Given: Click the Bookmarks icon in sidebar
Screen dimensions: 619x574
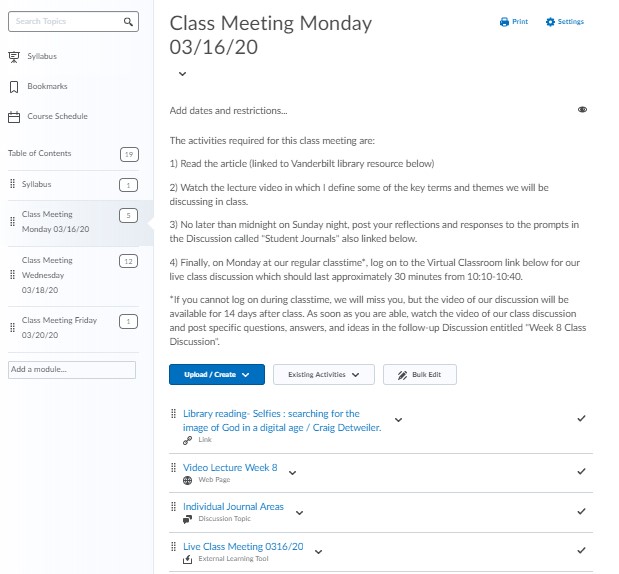Looking at the screenshot, I should pyautogui.click(x=13, y=87).
